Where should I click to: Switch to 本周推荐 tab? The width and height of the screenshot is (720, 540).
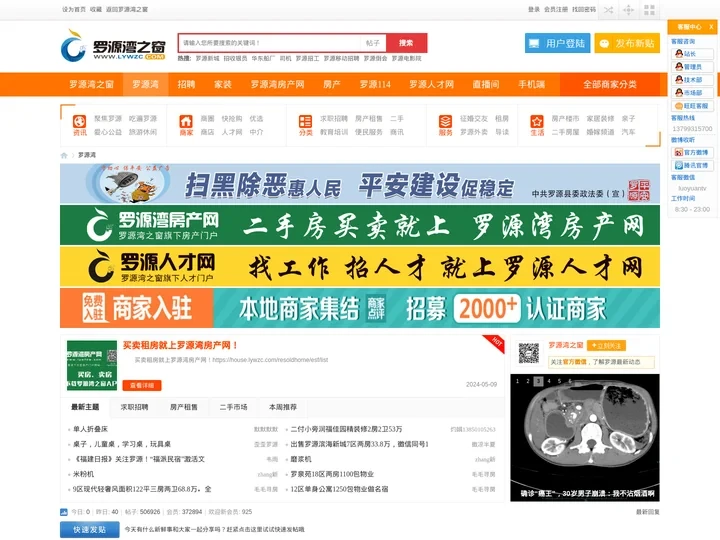click(x=283, y=407)
